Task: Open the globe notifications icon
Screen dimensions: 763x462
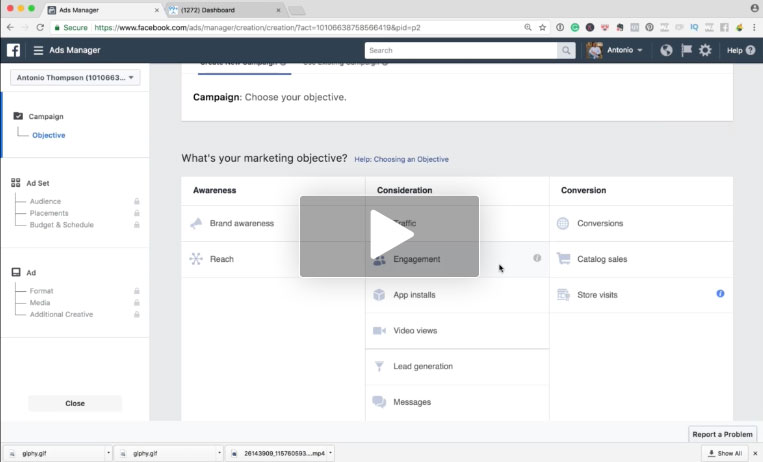Action: point(666,50)
